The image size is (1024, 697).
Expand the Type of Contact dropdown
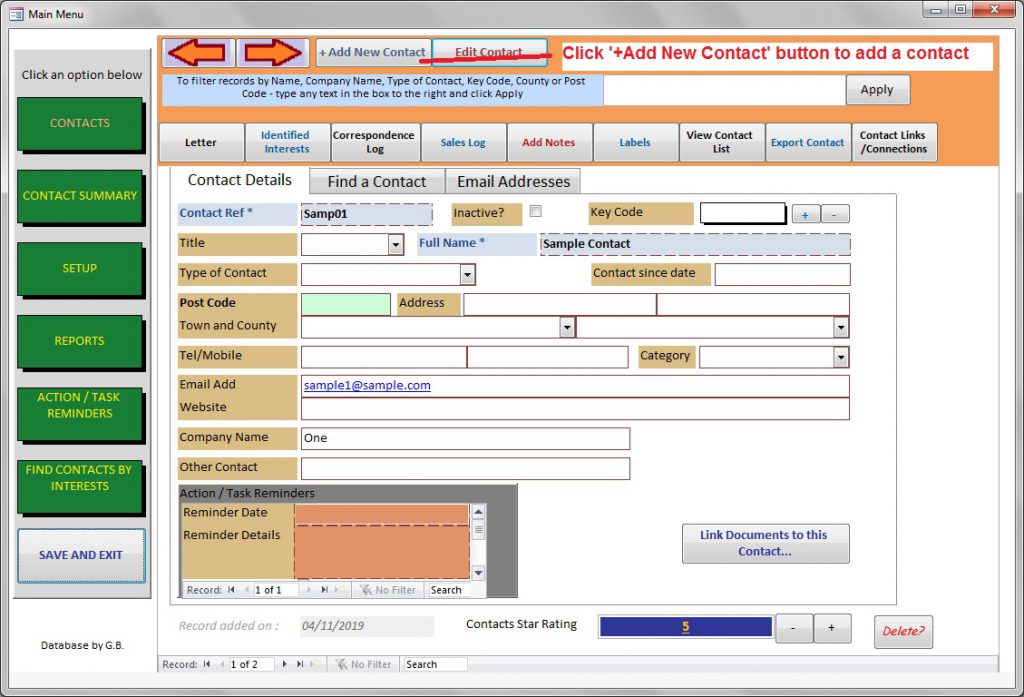click(467, 275)
